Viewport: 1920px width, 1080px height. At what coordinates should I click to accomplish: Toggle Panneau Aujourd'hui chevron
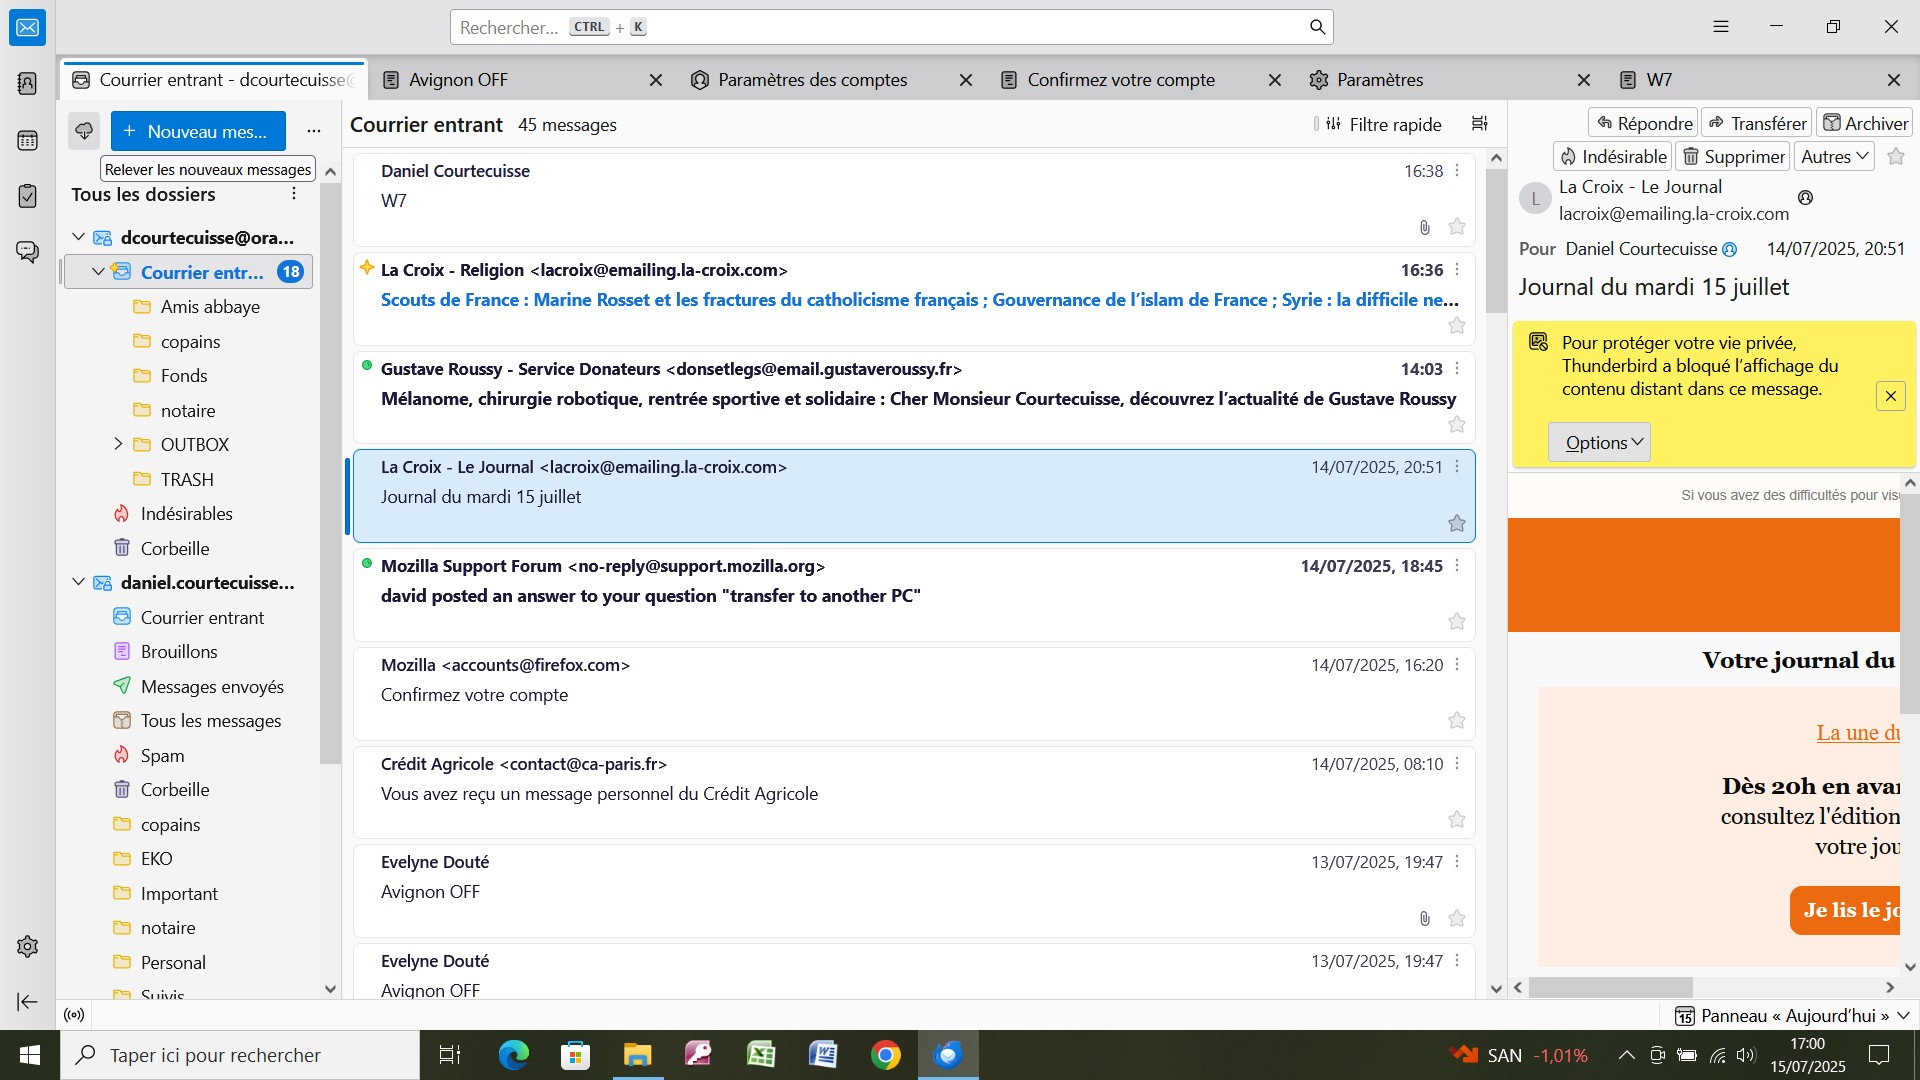pos(1903,1015)
